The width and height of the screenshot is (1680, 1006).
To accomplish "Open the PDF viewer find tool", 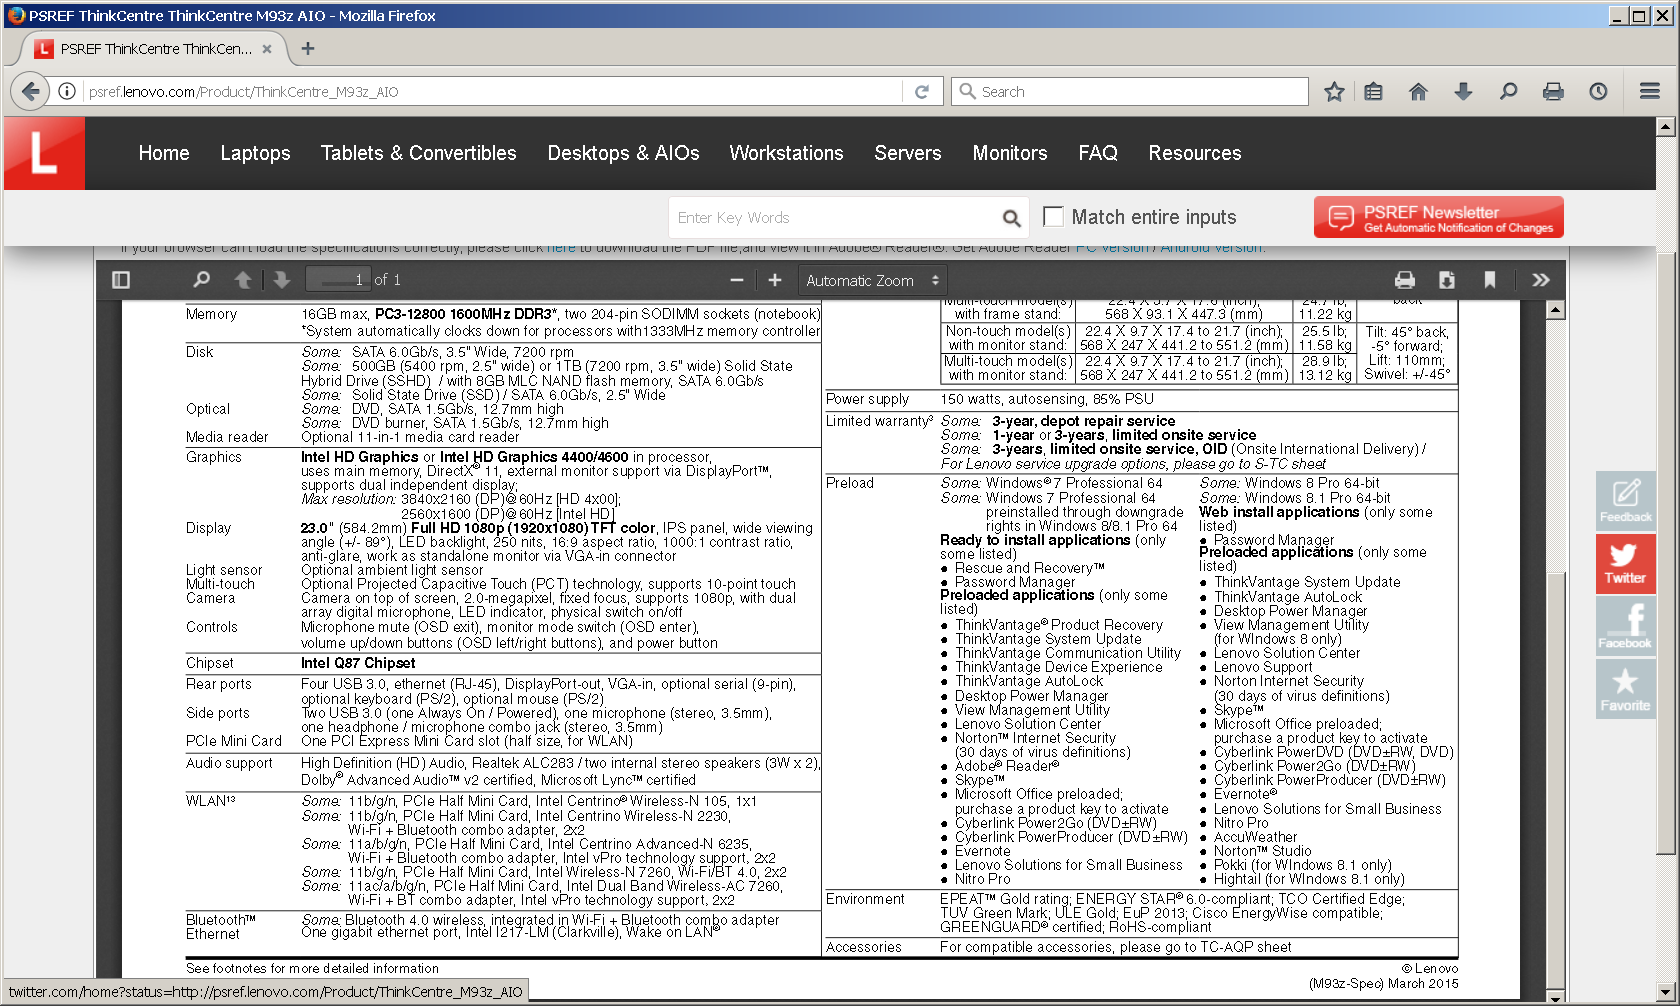I will 201,280.
